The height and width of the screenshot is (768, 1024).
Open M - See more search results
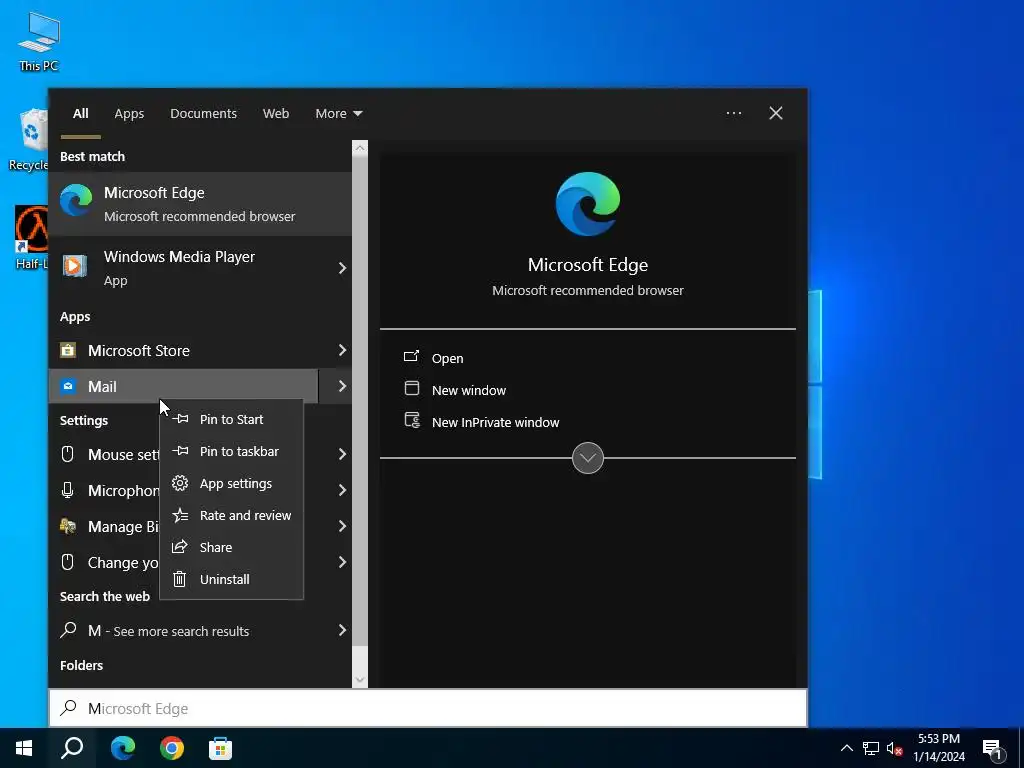(184, 631)
